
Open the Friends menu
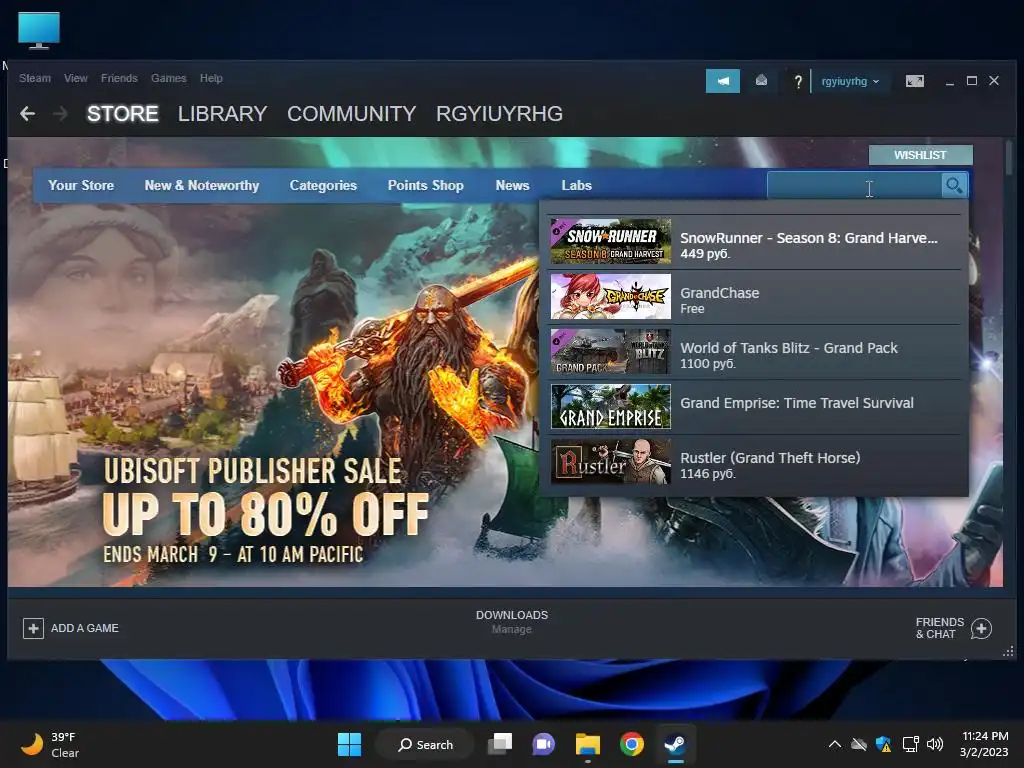pos(119,78)
